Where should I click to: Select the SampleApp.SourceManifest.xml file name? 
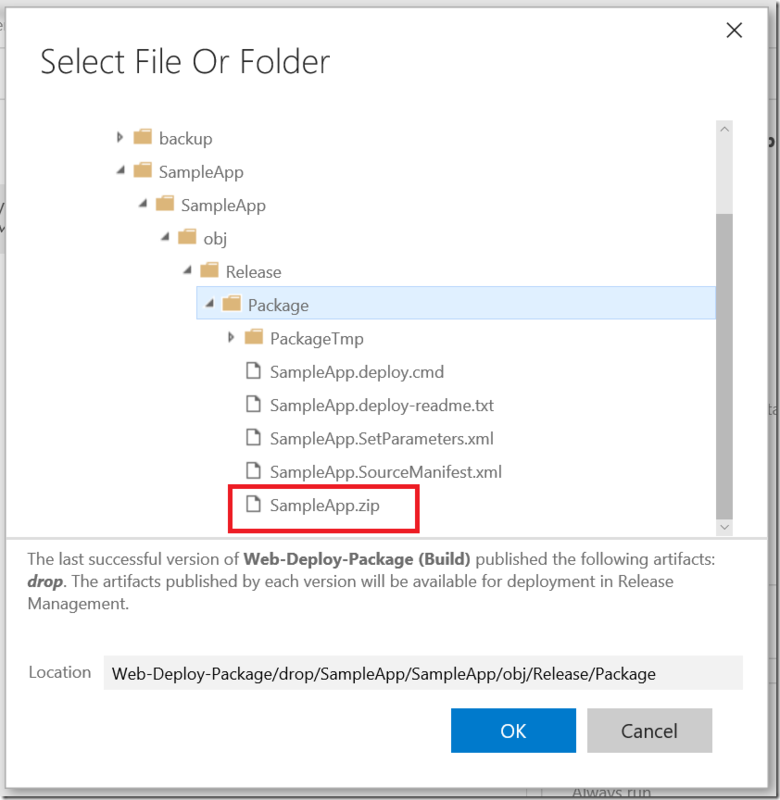(x=386, y=472)
